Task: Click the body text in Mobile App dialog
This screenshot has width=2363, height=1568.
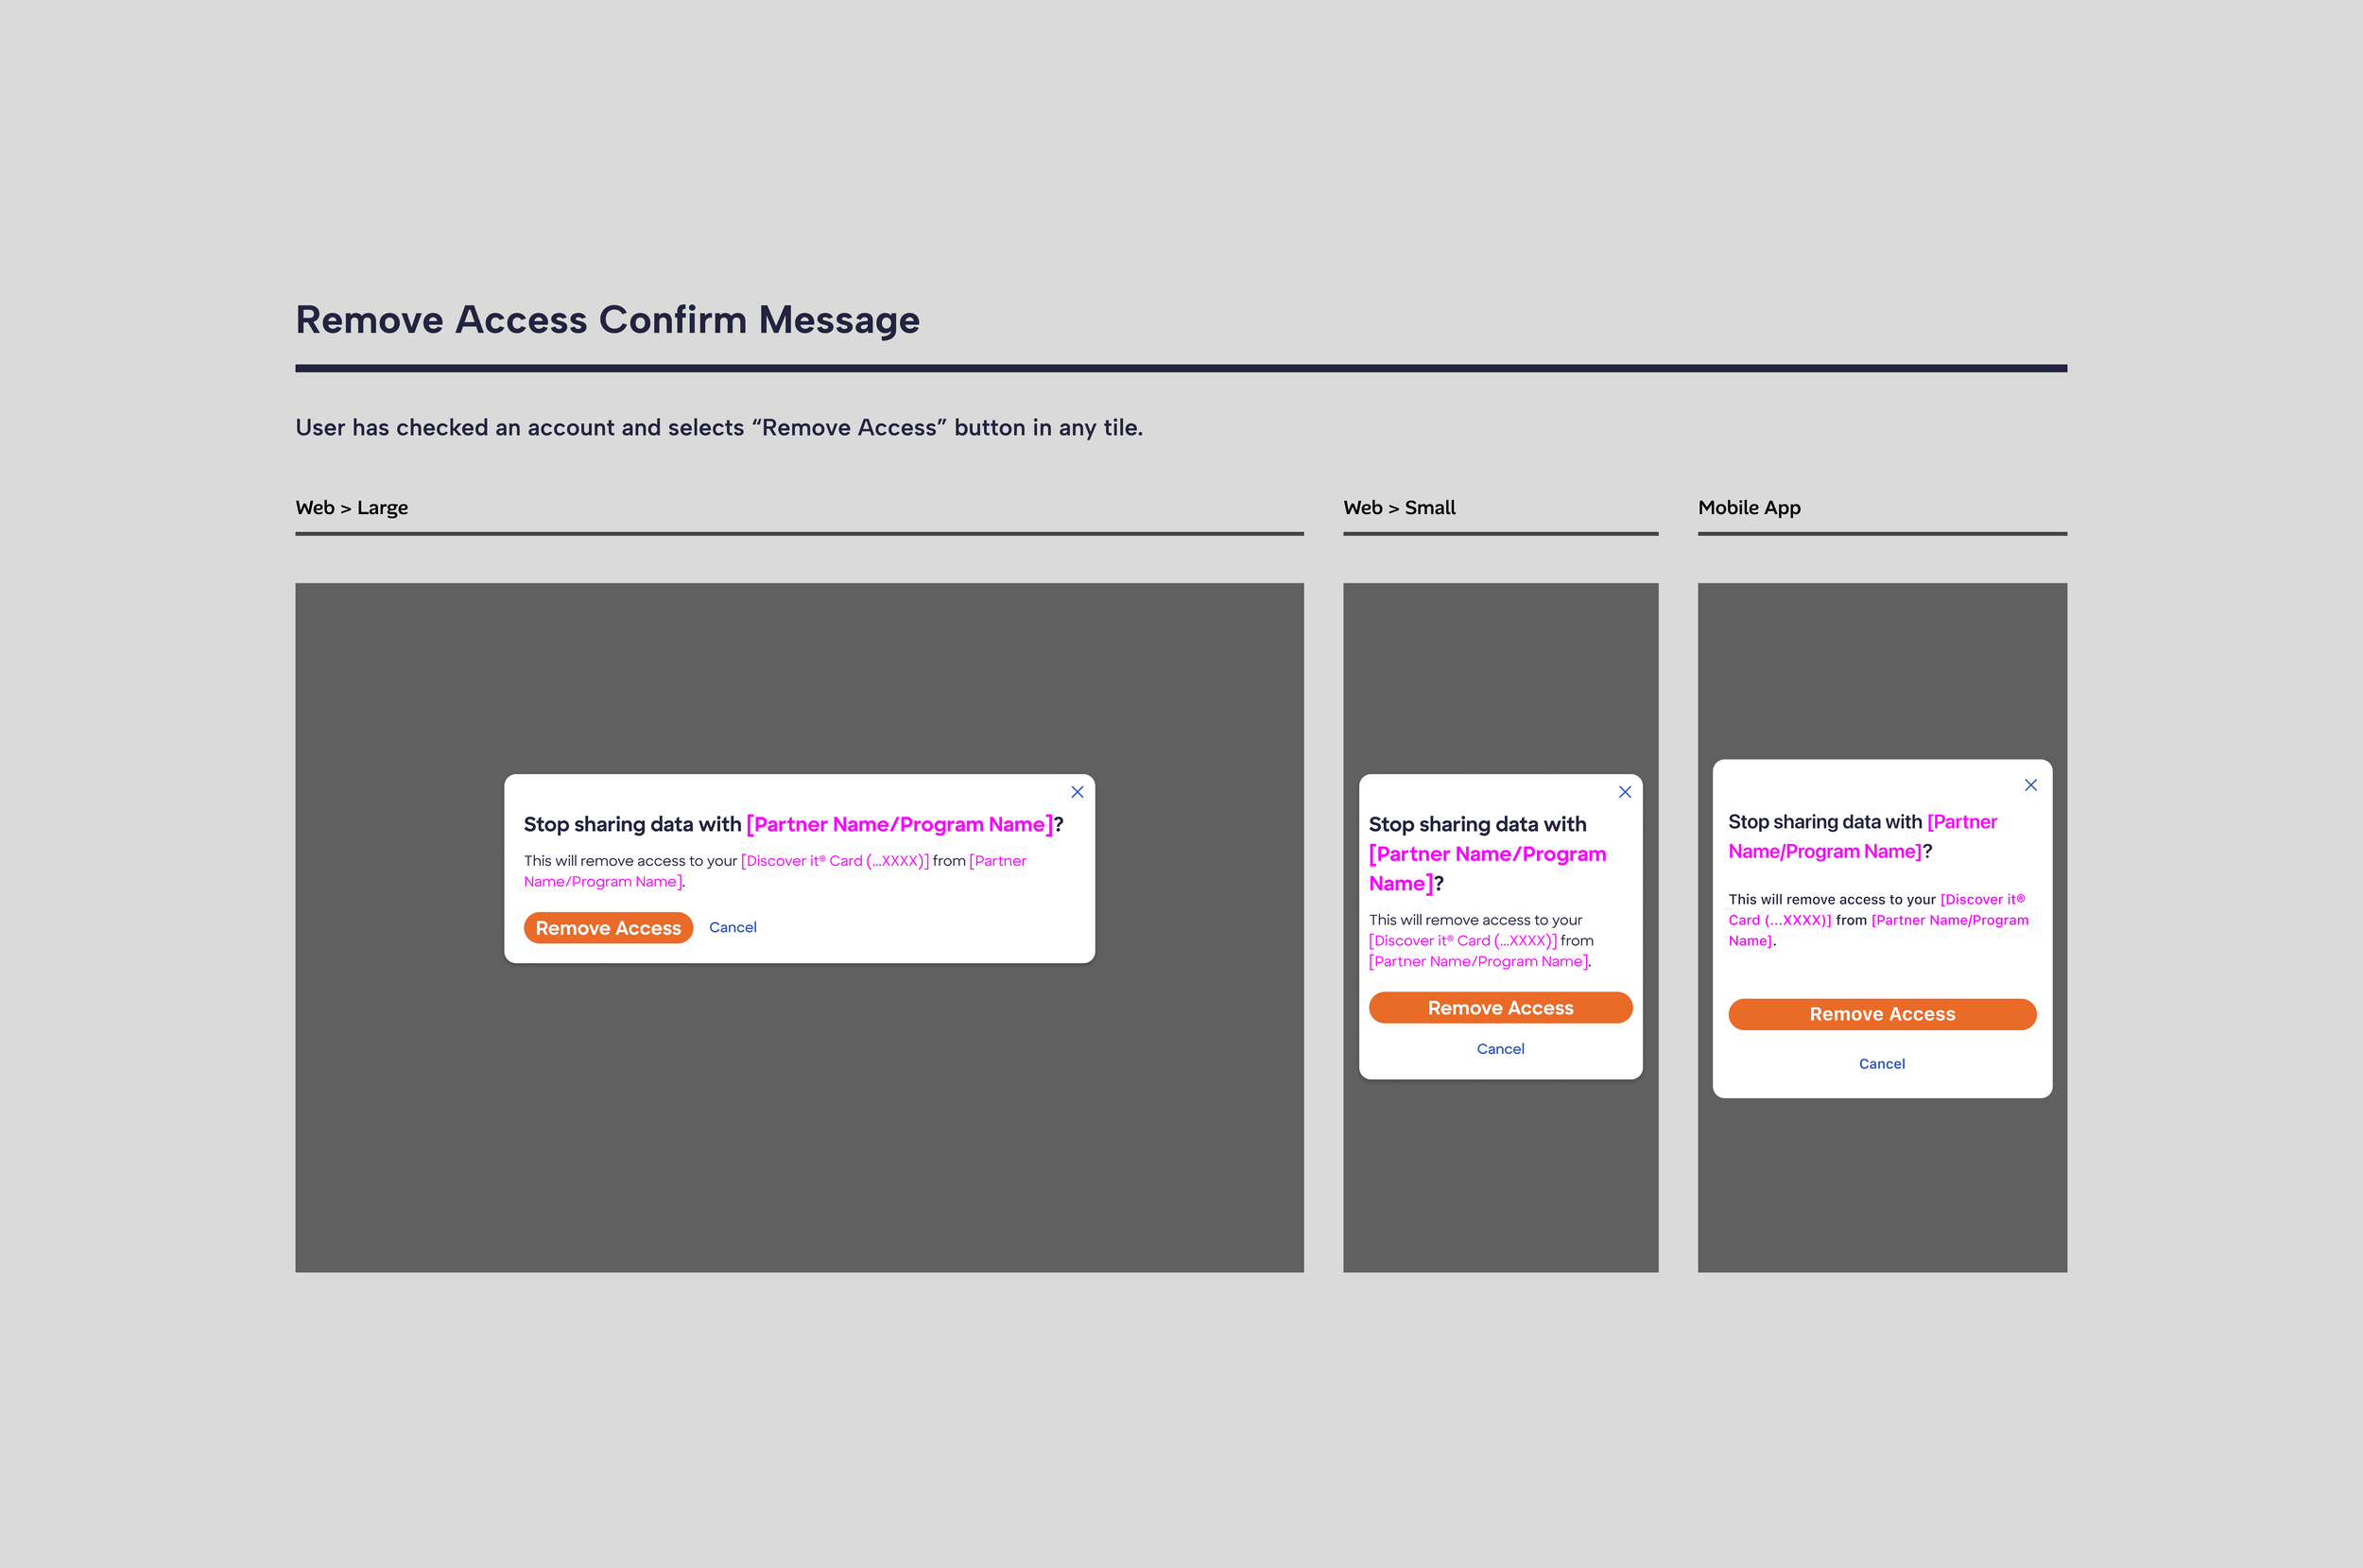Action: click(1879, 920)
